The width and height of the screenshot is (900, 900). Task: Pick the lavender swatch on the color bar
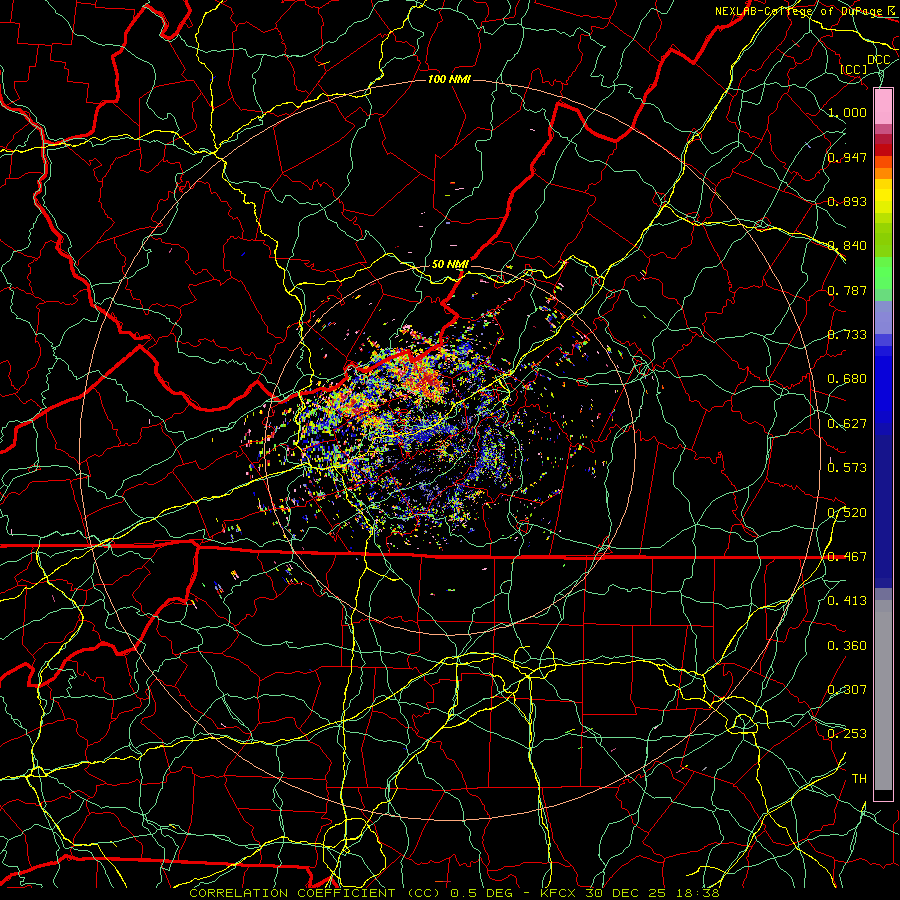883,317
